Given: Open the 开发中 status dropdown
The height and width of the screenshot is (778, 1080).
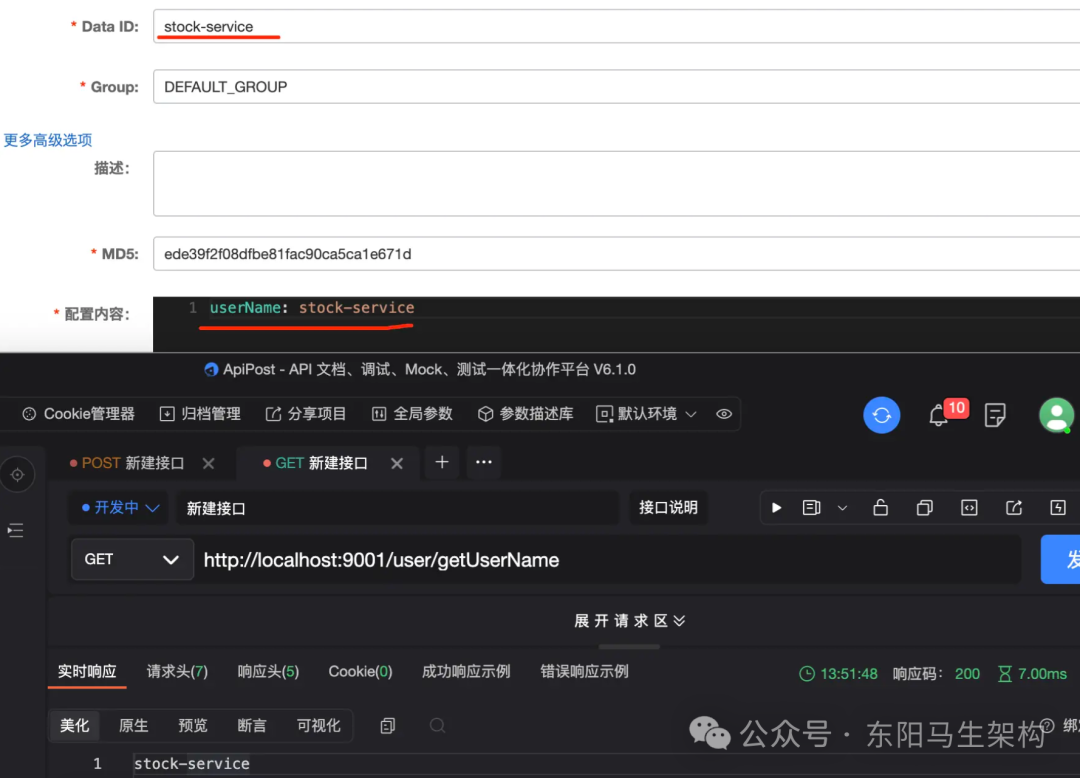Looking at the screenshot, I should click(x=120, y=508).
